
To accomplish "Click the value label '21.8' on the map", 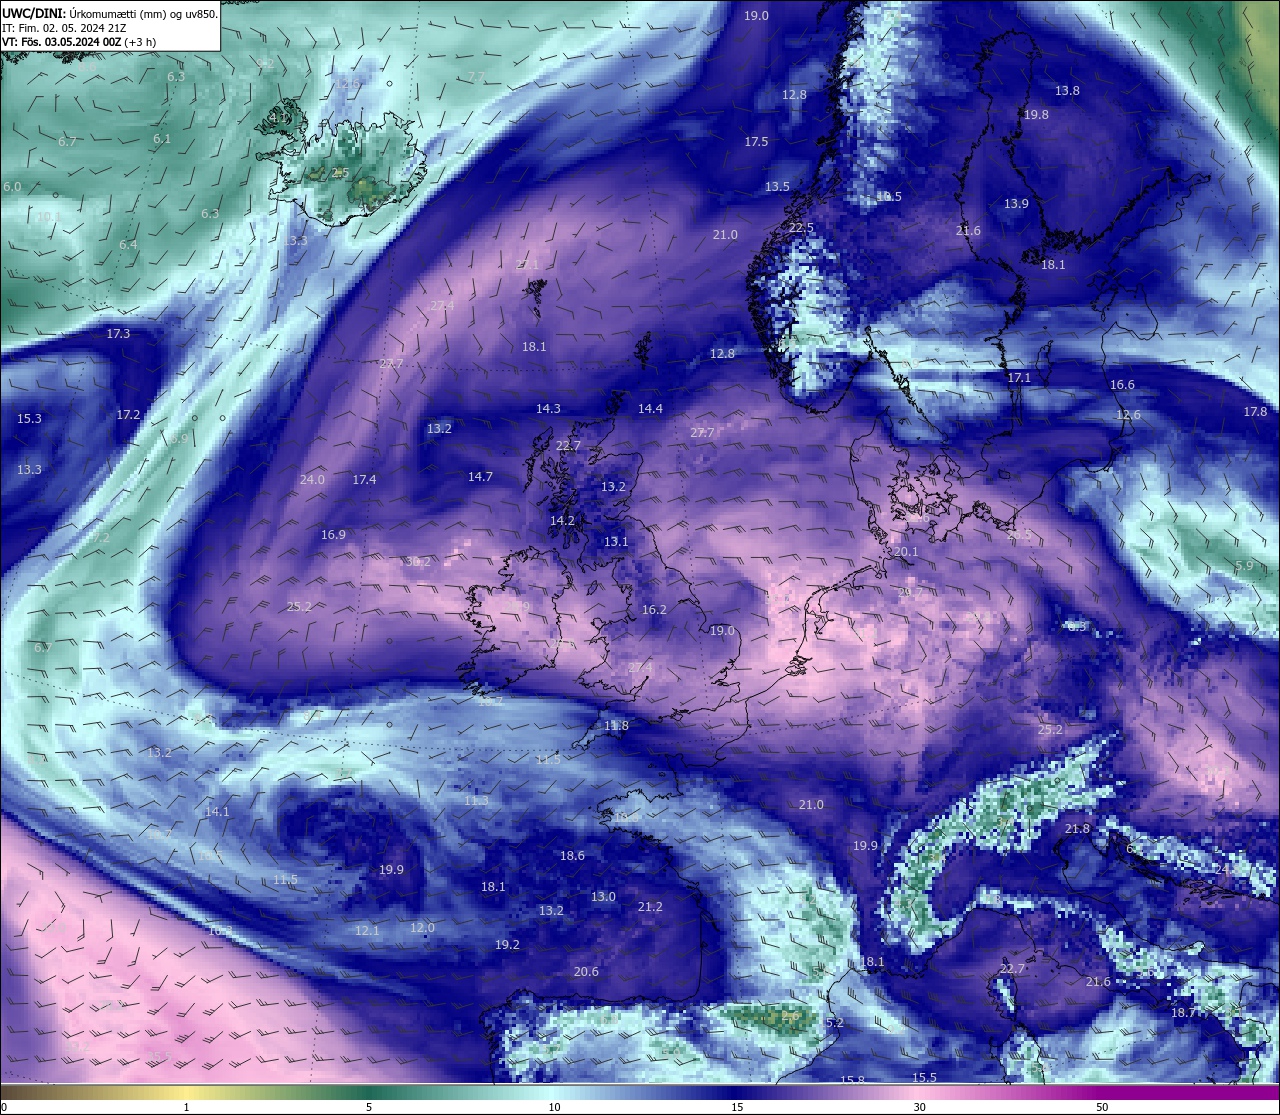I will [x=1077, y=829].
